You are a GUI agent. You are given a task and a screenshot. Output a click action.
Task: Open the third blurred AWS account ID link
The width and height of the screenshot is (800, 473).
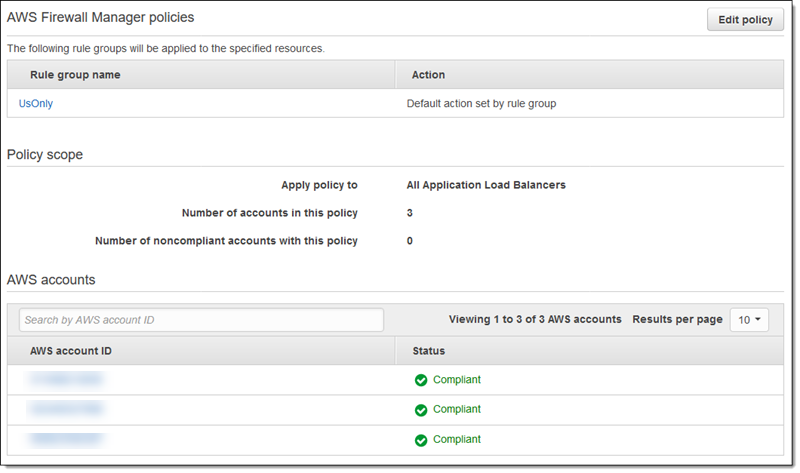pyautogui.click(x=66, y=439)
